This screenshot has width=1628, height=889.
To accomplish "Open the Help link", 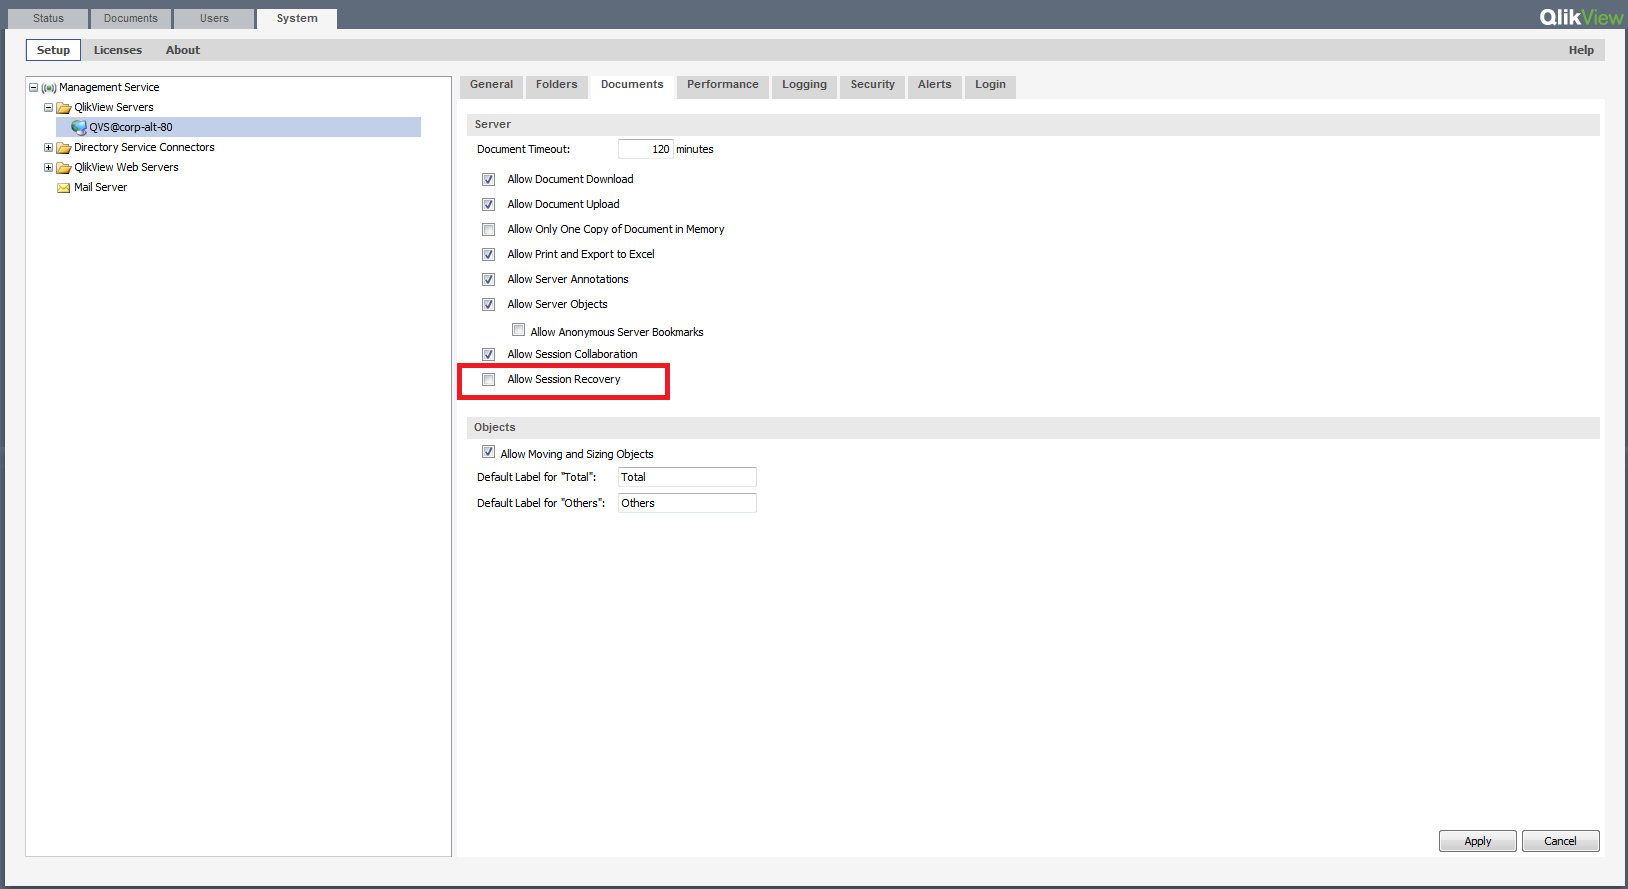I will coord(1581,50).
